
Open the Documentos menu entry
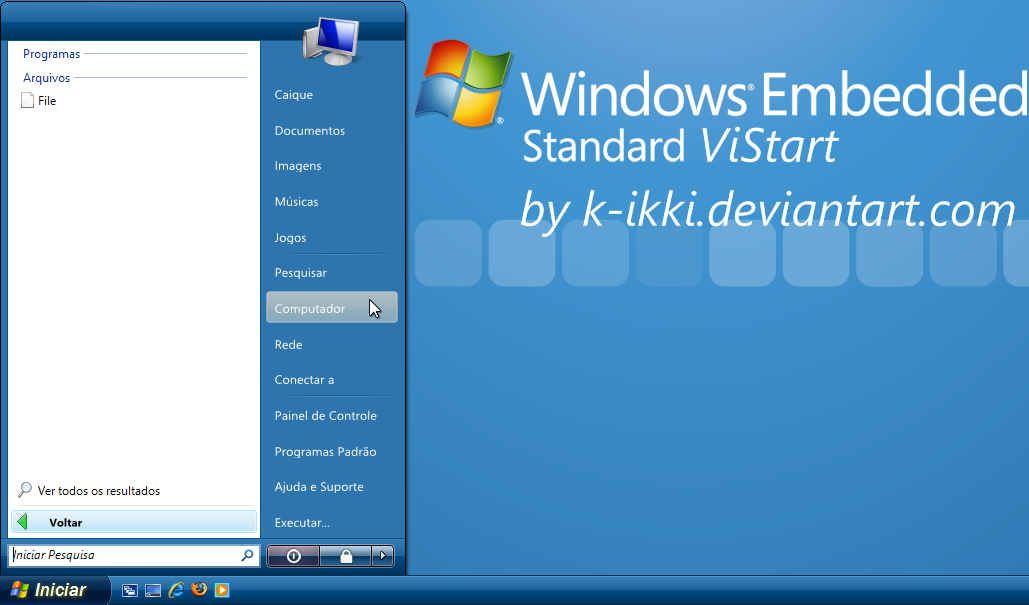coord(310,130)
